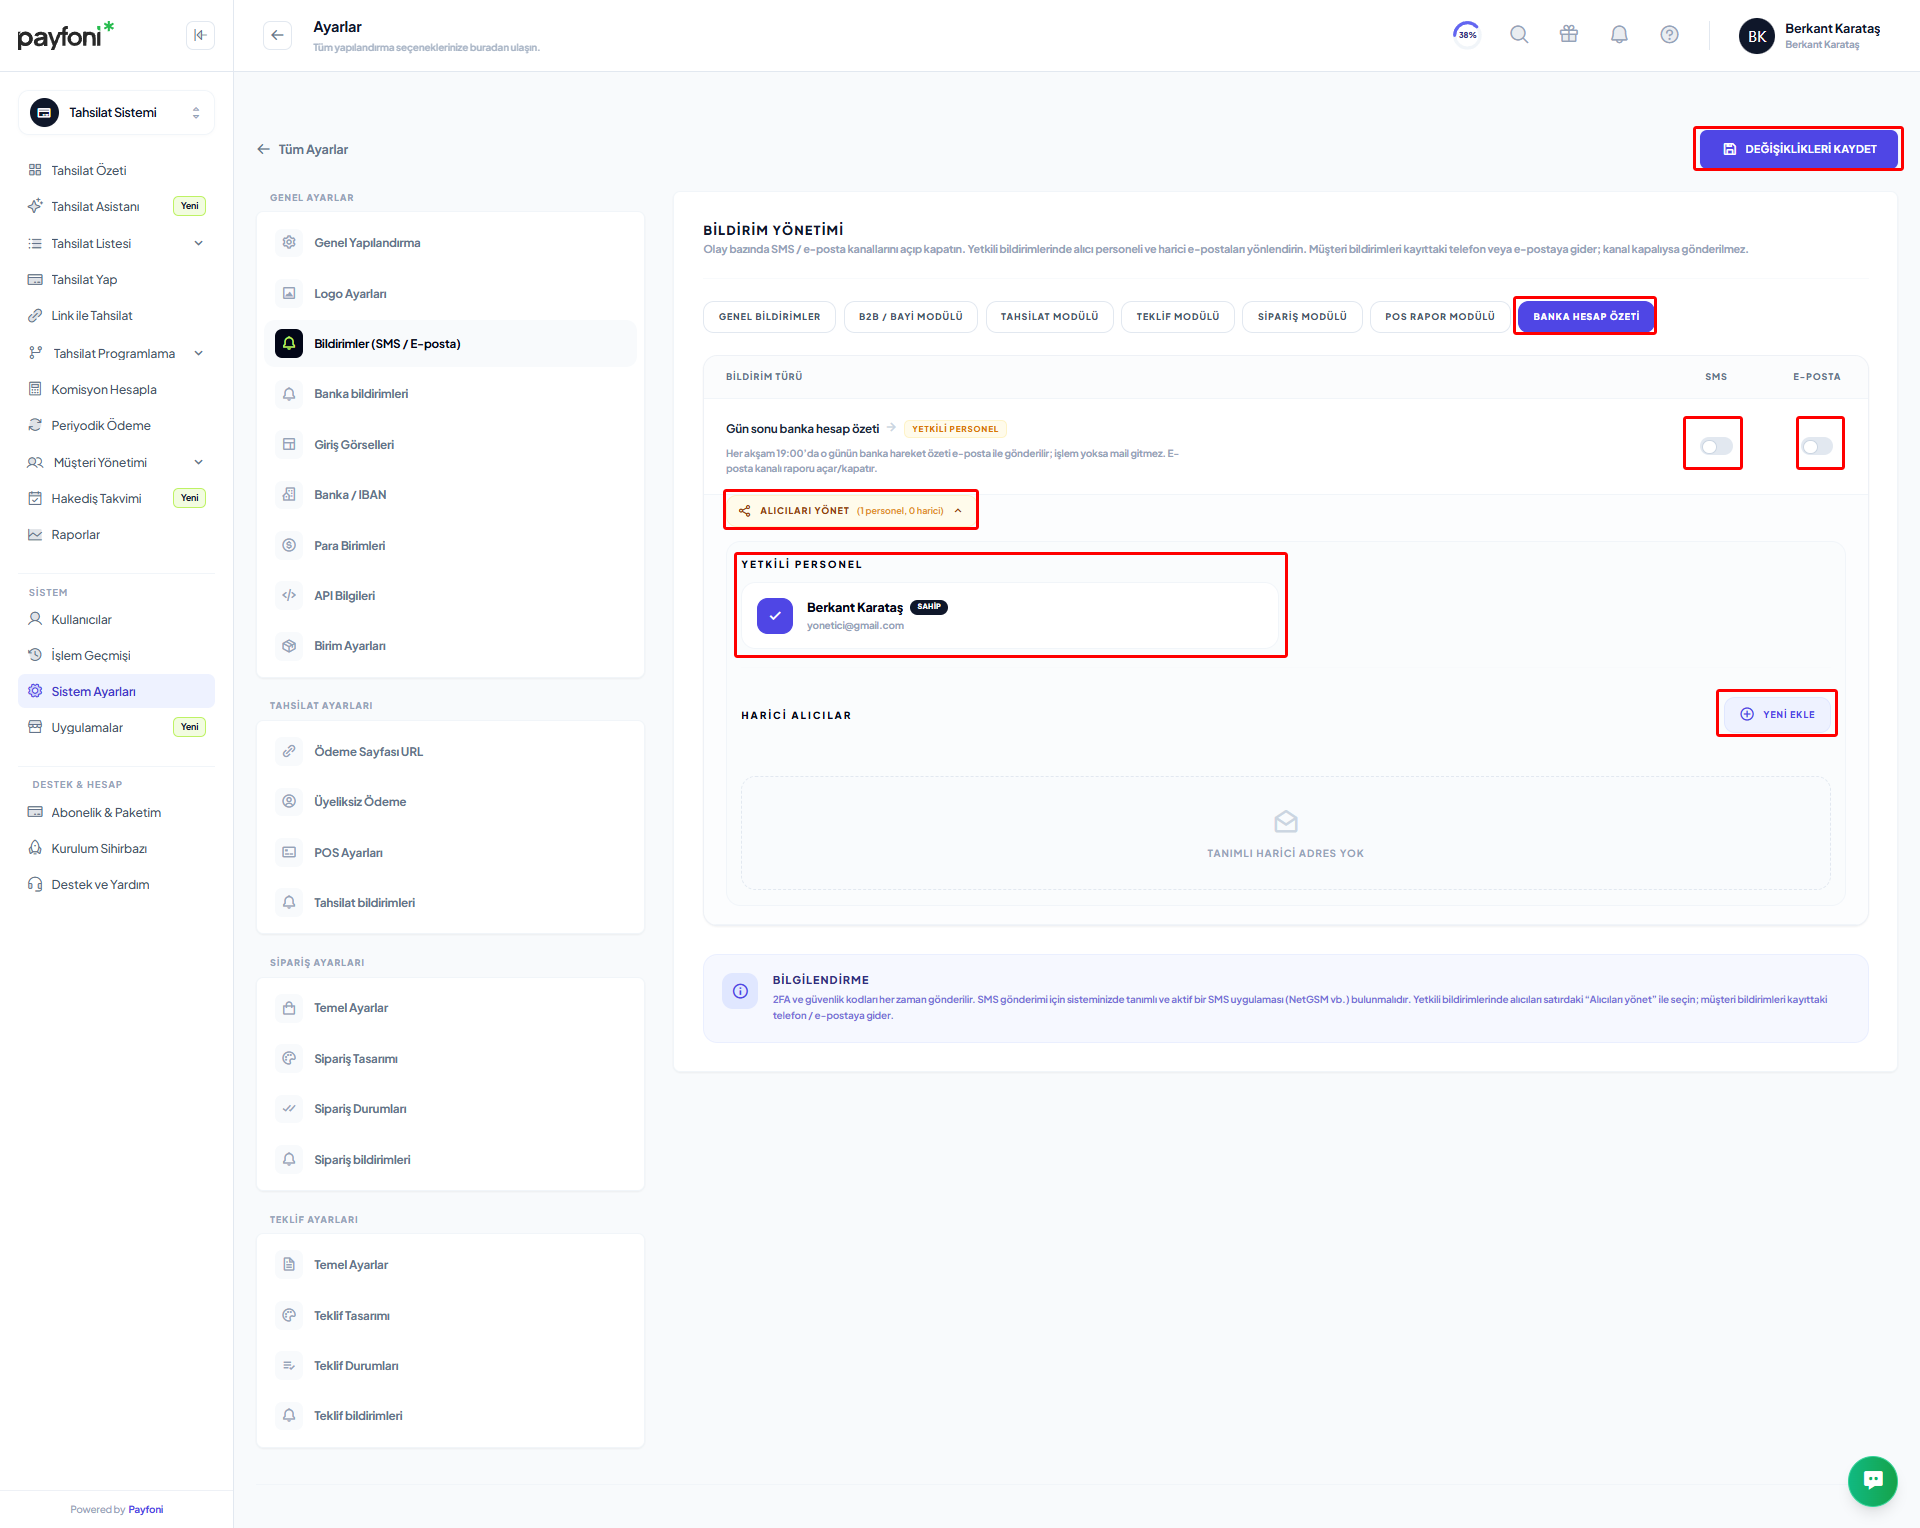Click the payfoni logo
Image resolution: width=1920 pixels, height=1528 pixels.
(65, 36)
